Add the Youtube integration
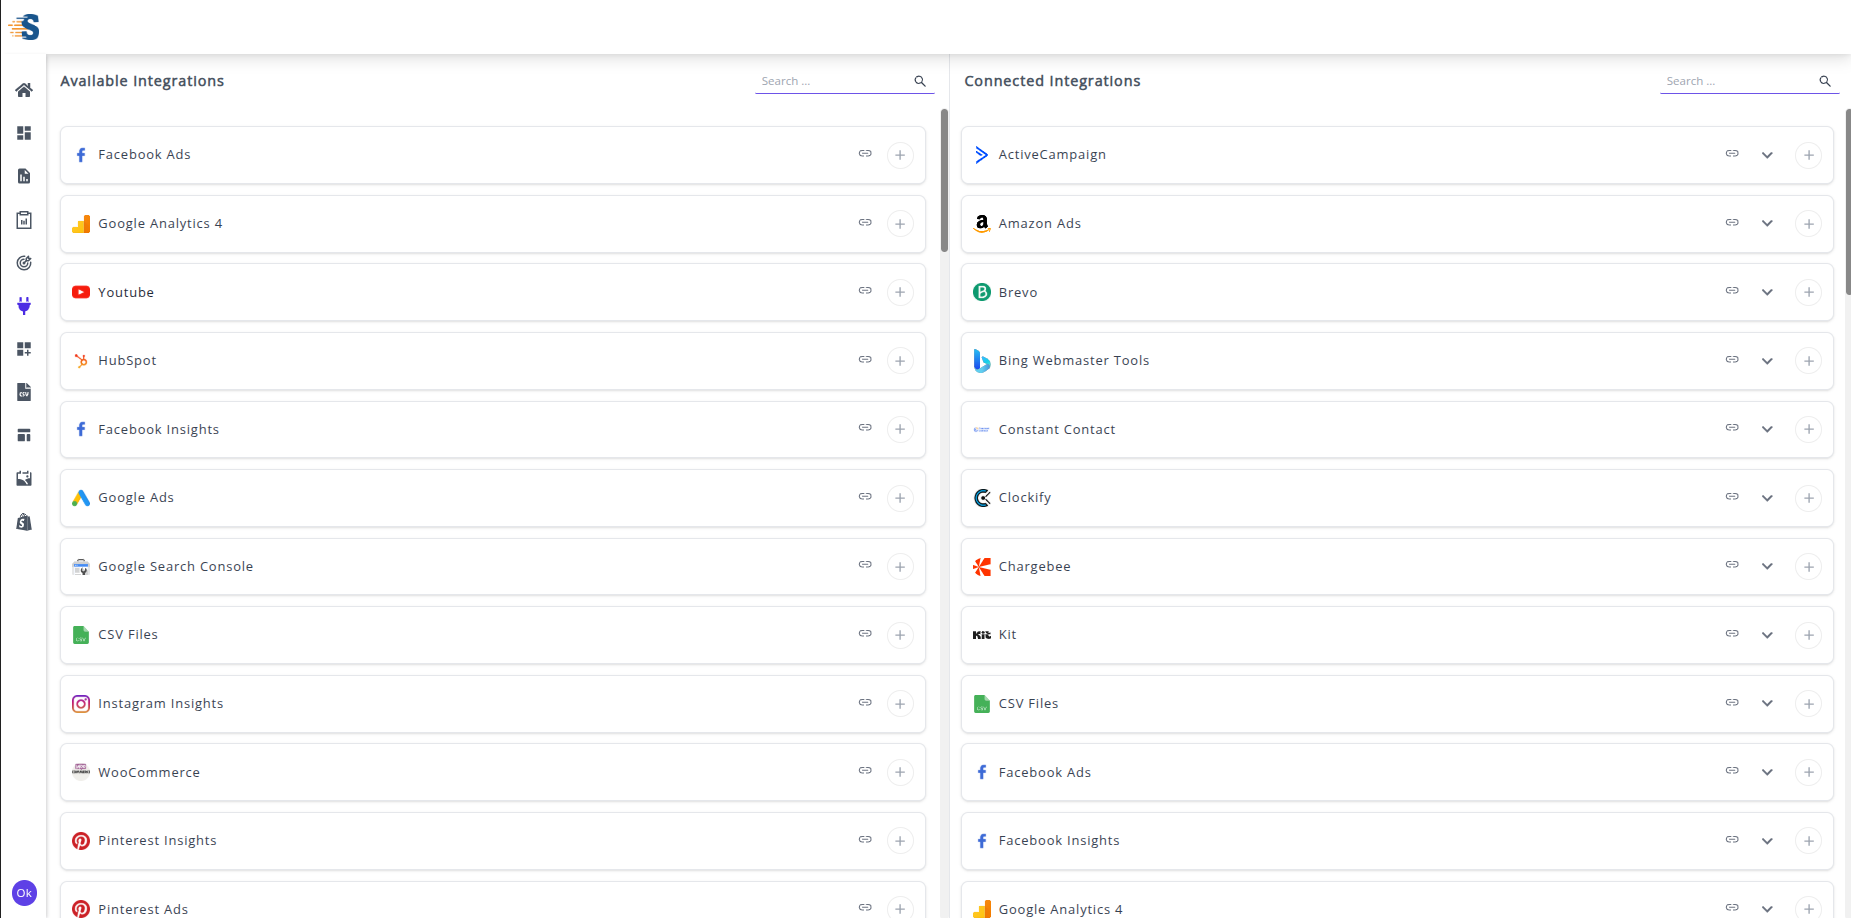Screen dimensions: 1851x918 [900, 292]
